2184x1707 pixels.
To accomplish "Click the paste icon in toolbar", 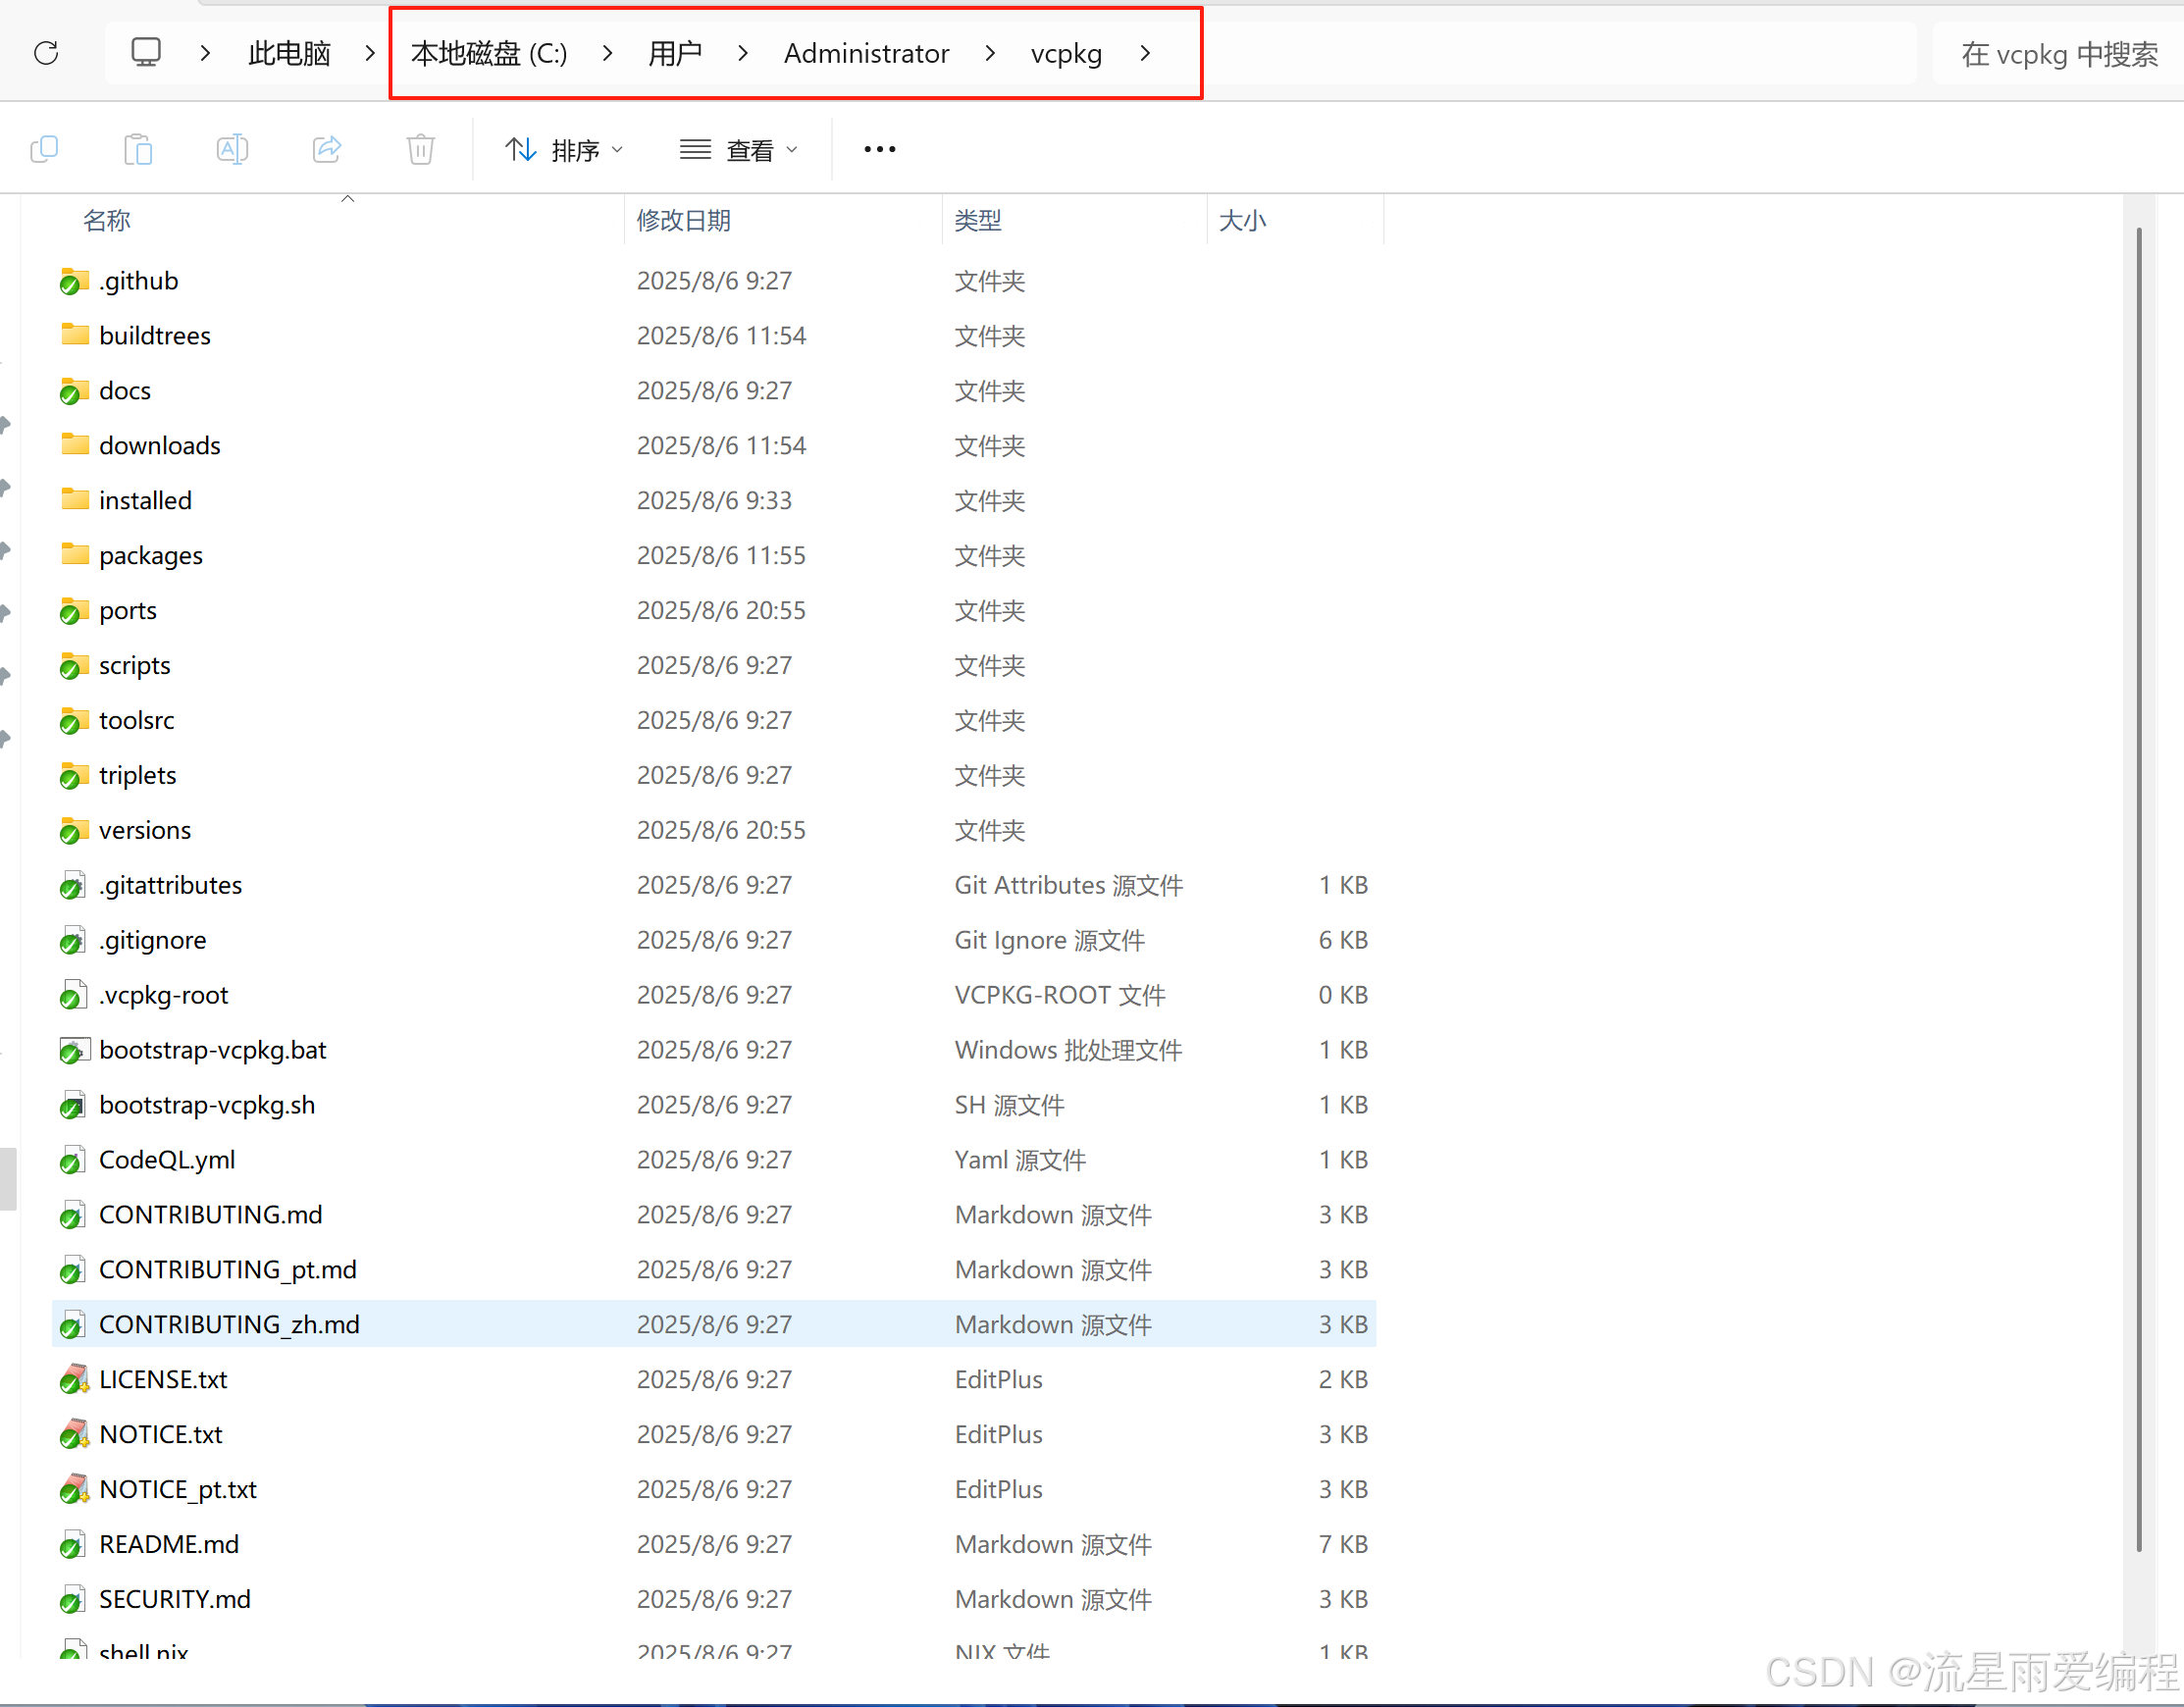I will pyautogui.click(x=138, y=150).
